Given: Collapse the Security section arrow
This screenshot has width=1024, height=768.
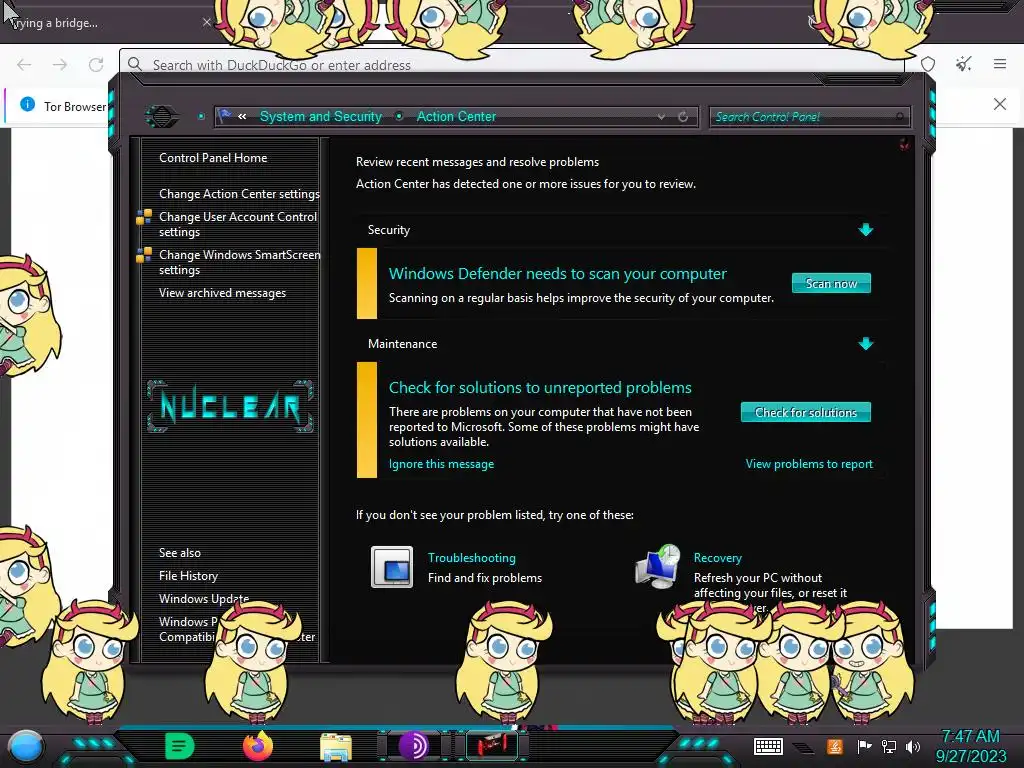Looking at the screenshot, I should 865,230.
